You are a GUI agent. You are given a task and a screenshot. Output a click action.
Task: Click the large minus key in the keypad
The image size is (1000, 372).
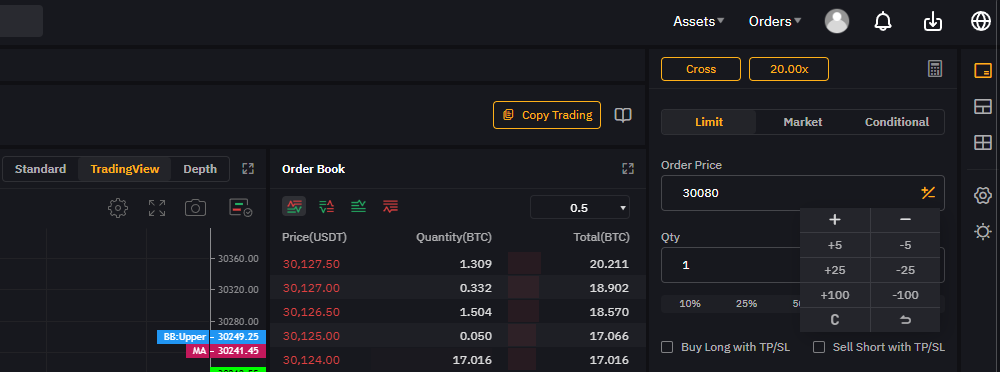(x=905, y=220)
